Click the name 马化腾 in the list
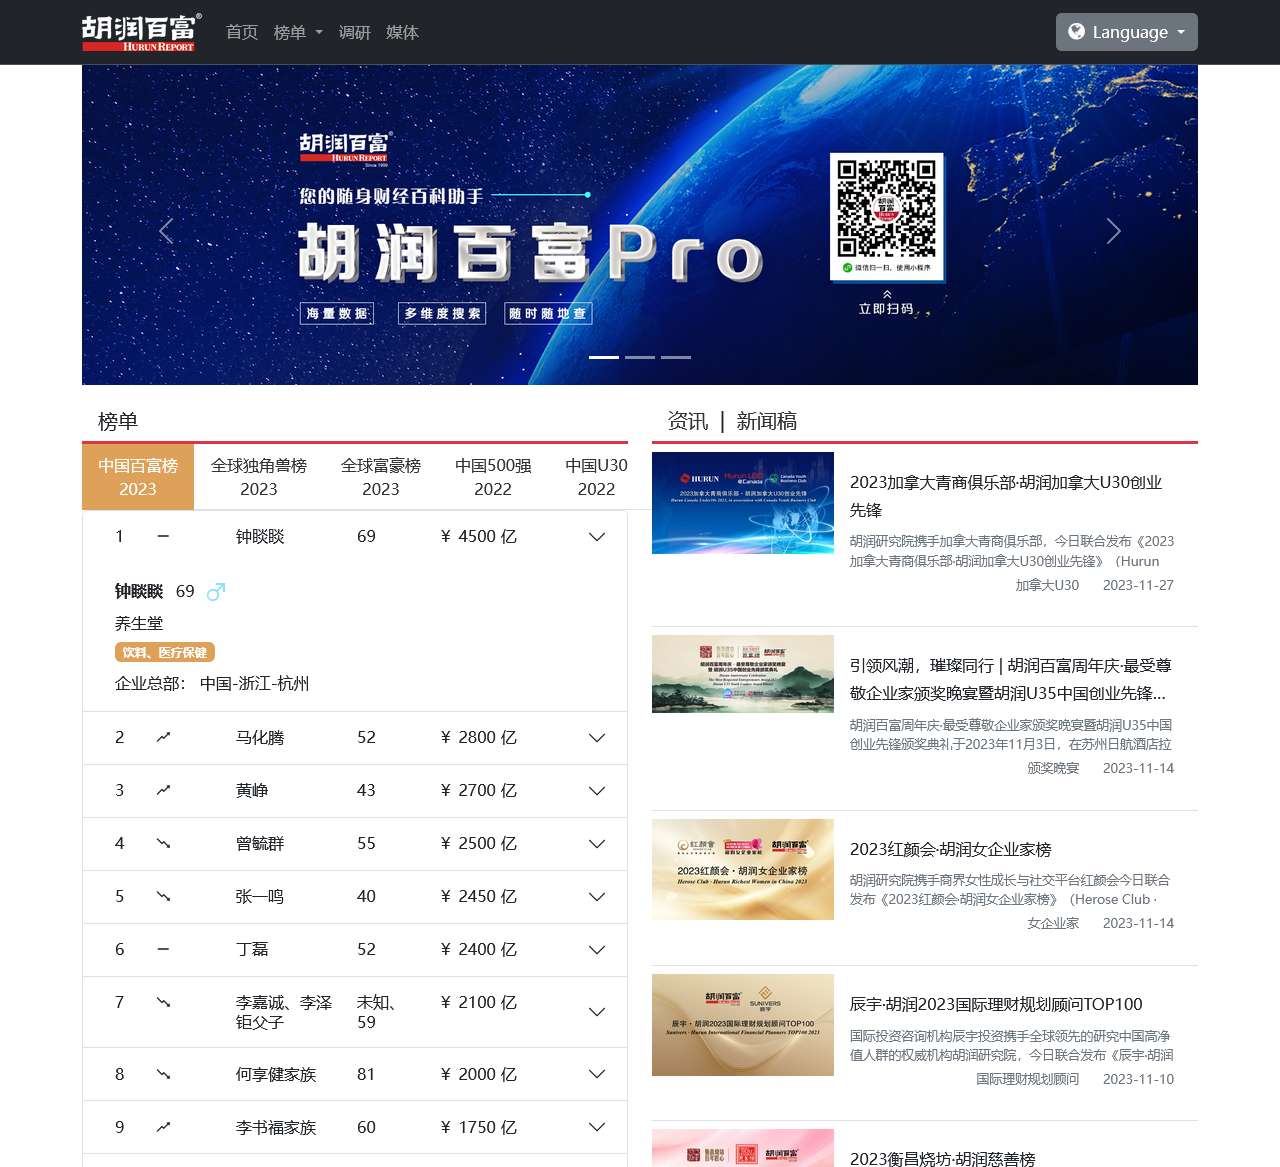 (x=260, y=737)
